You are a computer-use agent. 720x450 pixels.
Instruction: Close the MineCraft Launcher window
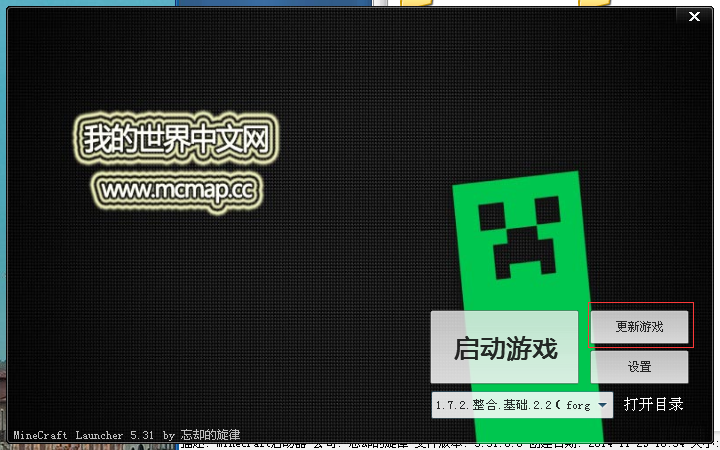[x=694, y=17]
